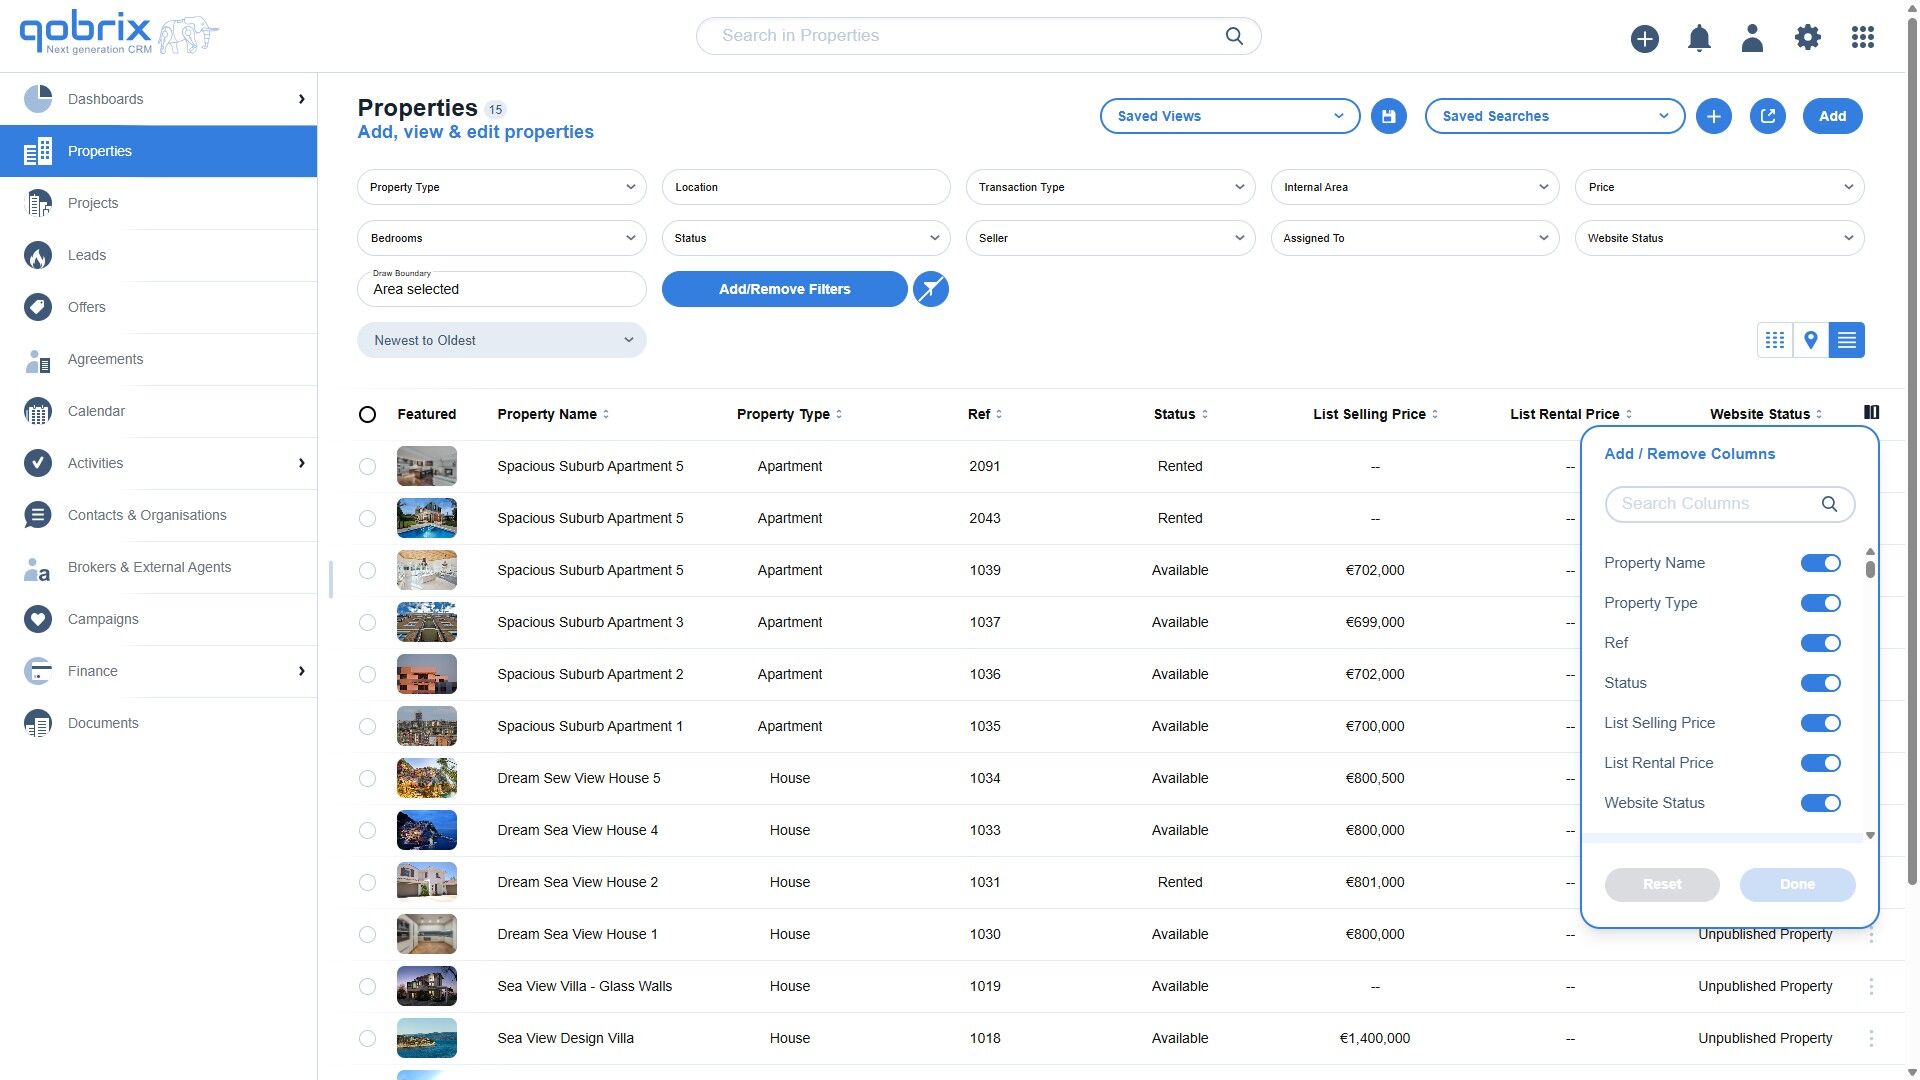Open Newest to Oldest sort dropdown

(x=501, y=340)
